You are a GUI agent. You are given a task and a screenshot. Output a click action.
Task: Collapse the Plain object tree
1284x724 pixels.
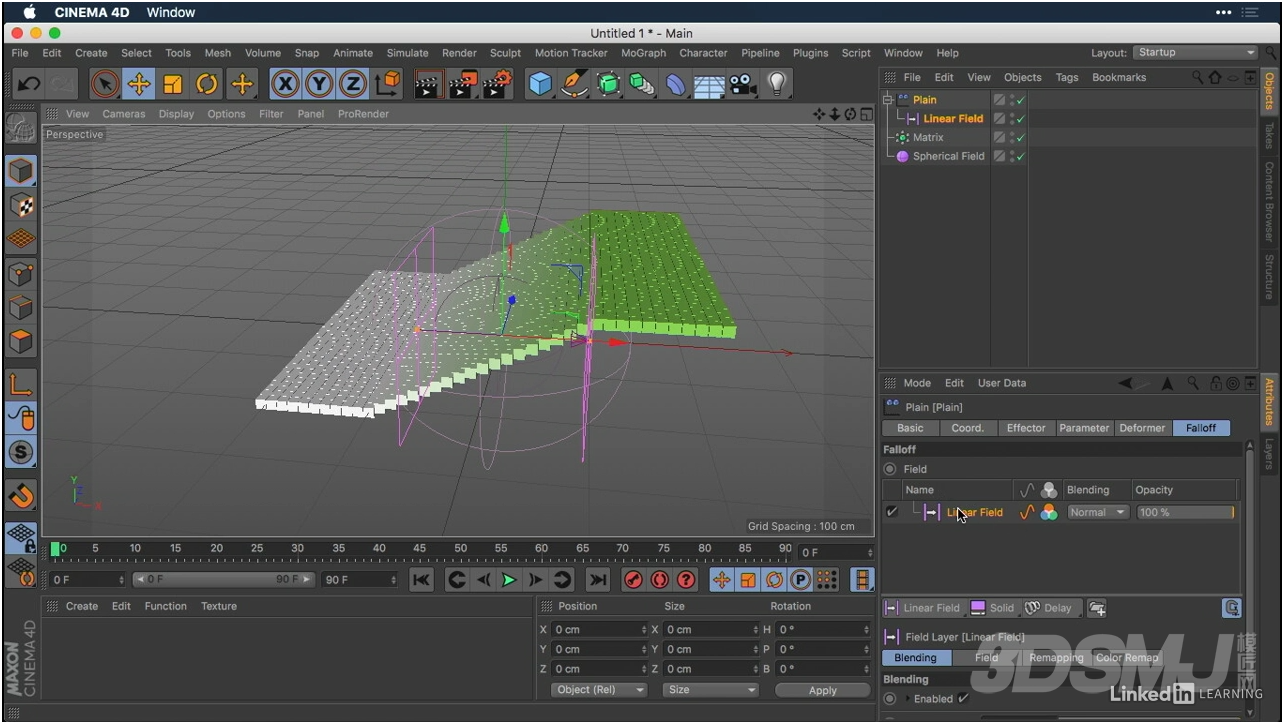(x=888, y=100)
